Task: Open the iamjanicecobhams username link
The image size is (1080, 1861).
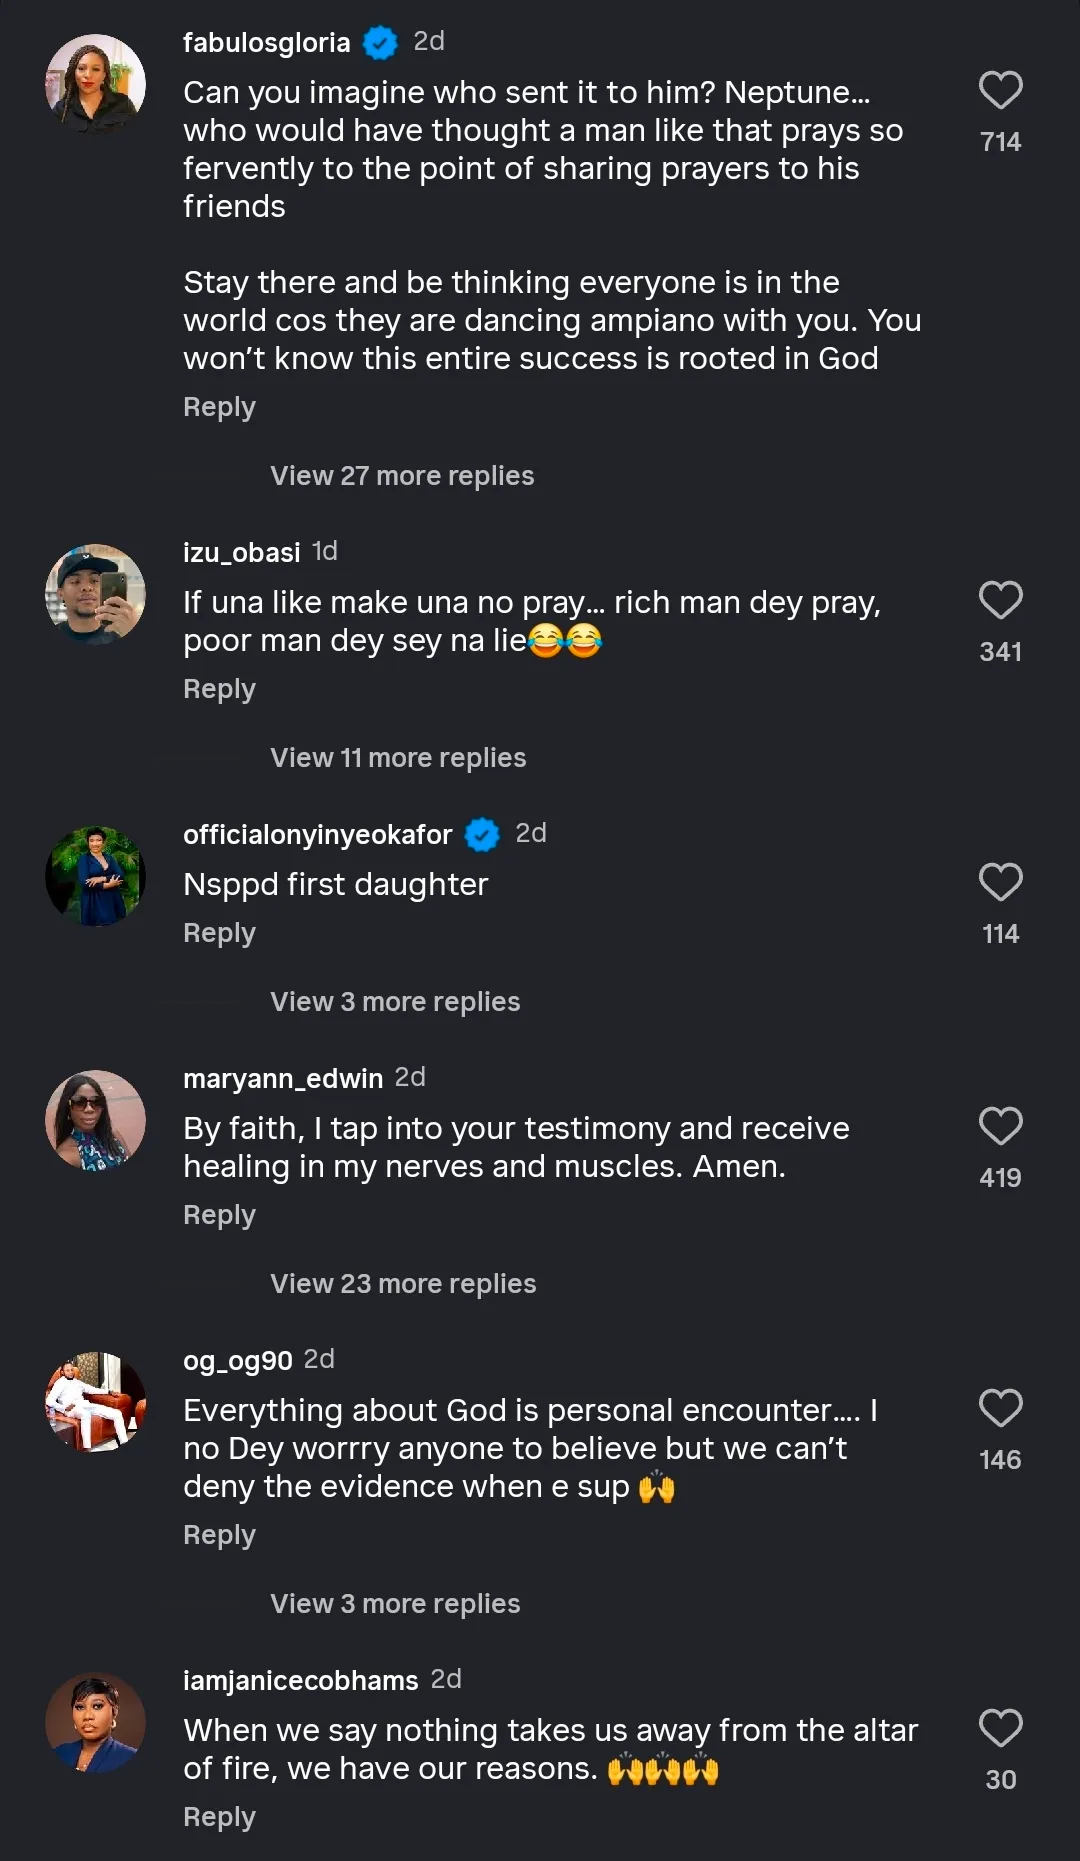Action: [300, 1681]
